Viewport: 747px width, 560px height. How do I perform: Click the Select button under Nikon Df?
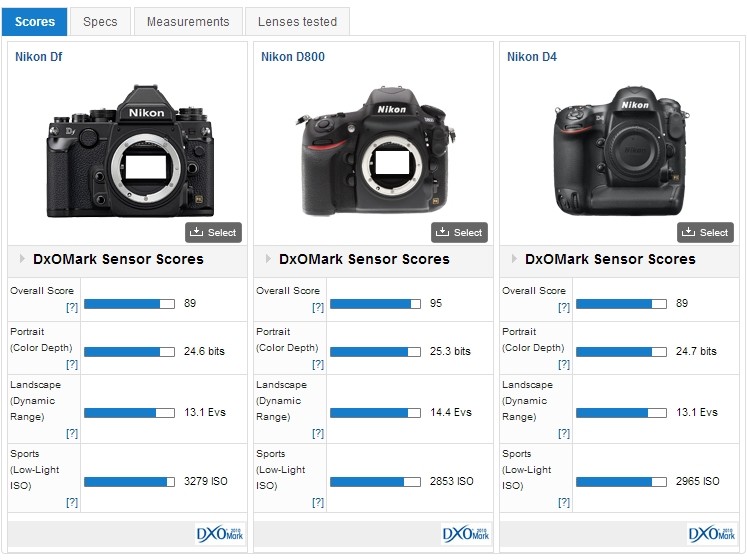tap(212, 232)
